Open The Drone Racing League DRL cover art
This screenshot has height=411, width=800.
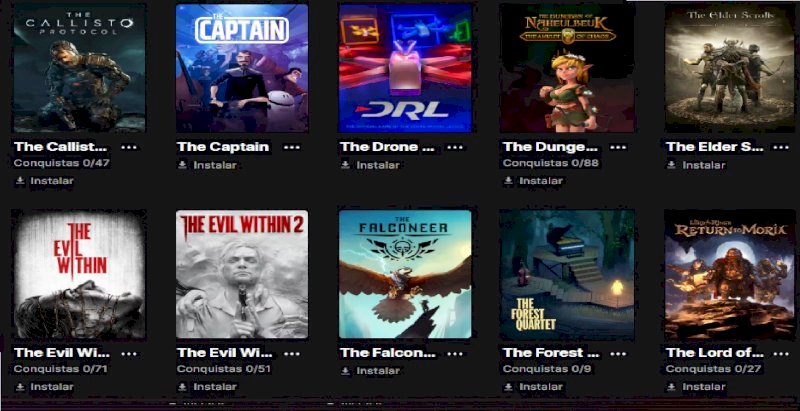pyautogui.click(x=405, y=68)
